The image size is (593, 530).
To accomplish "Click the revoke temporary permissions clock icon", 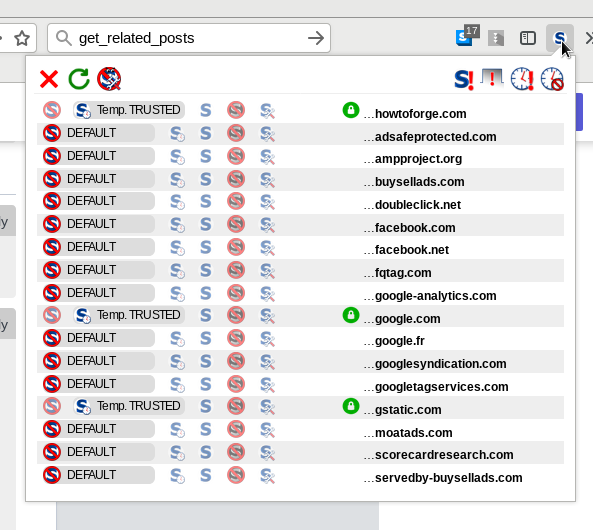I will tap(552, 79).
